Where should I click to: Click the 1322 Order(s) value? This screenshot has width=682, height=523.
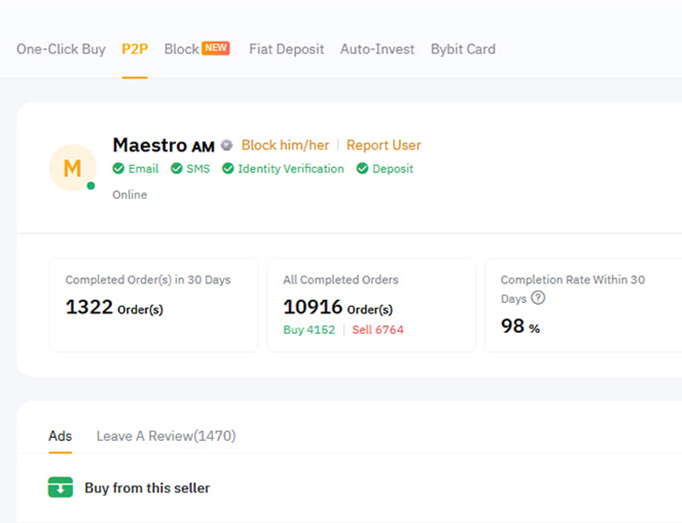click(x=114, y=307)
